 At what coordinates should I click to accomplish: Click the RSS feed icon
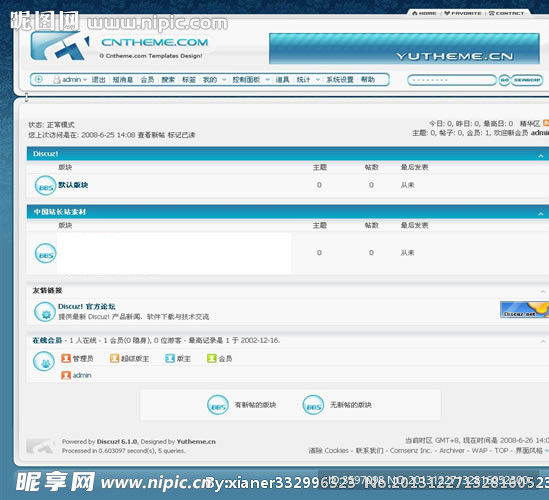(x=546, y=123)
